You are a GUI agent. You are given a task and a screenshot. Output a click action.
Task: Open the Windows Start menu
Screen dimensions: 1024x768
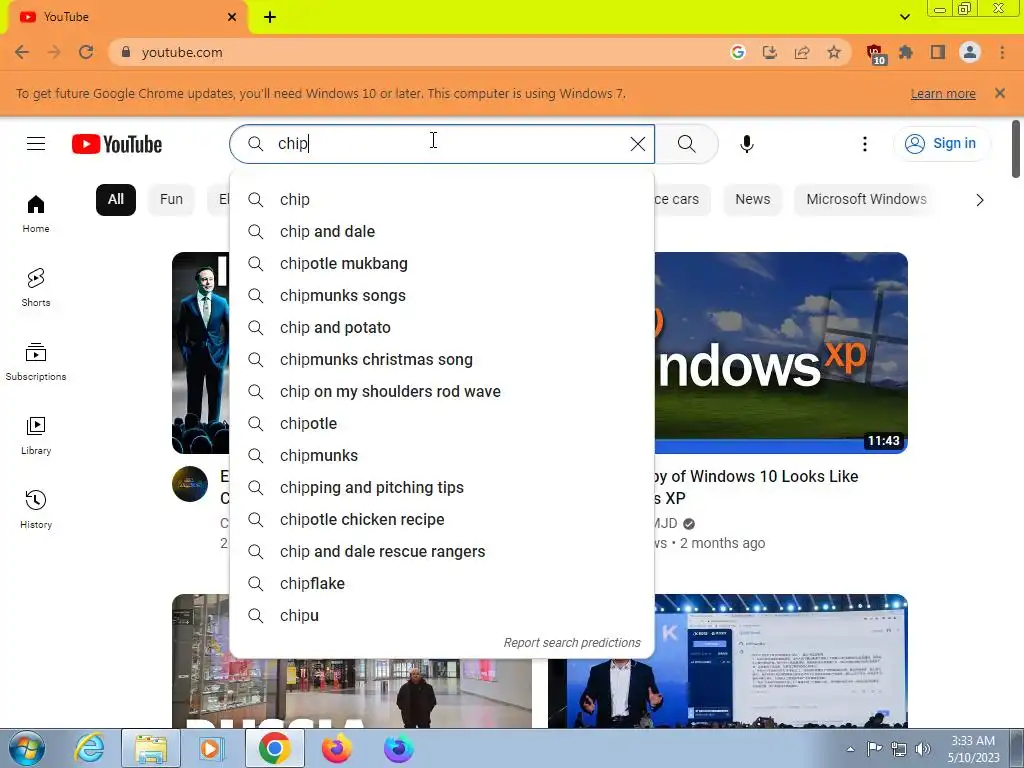point(26,748)
